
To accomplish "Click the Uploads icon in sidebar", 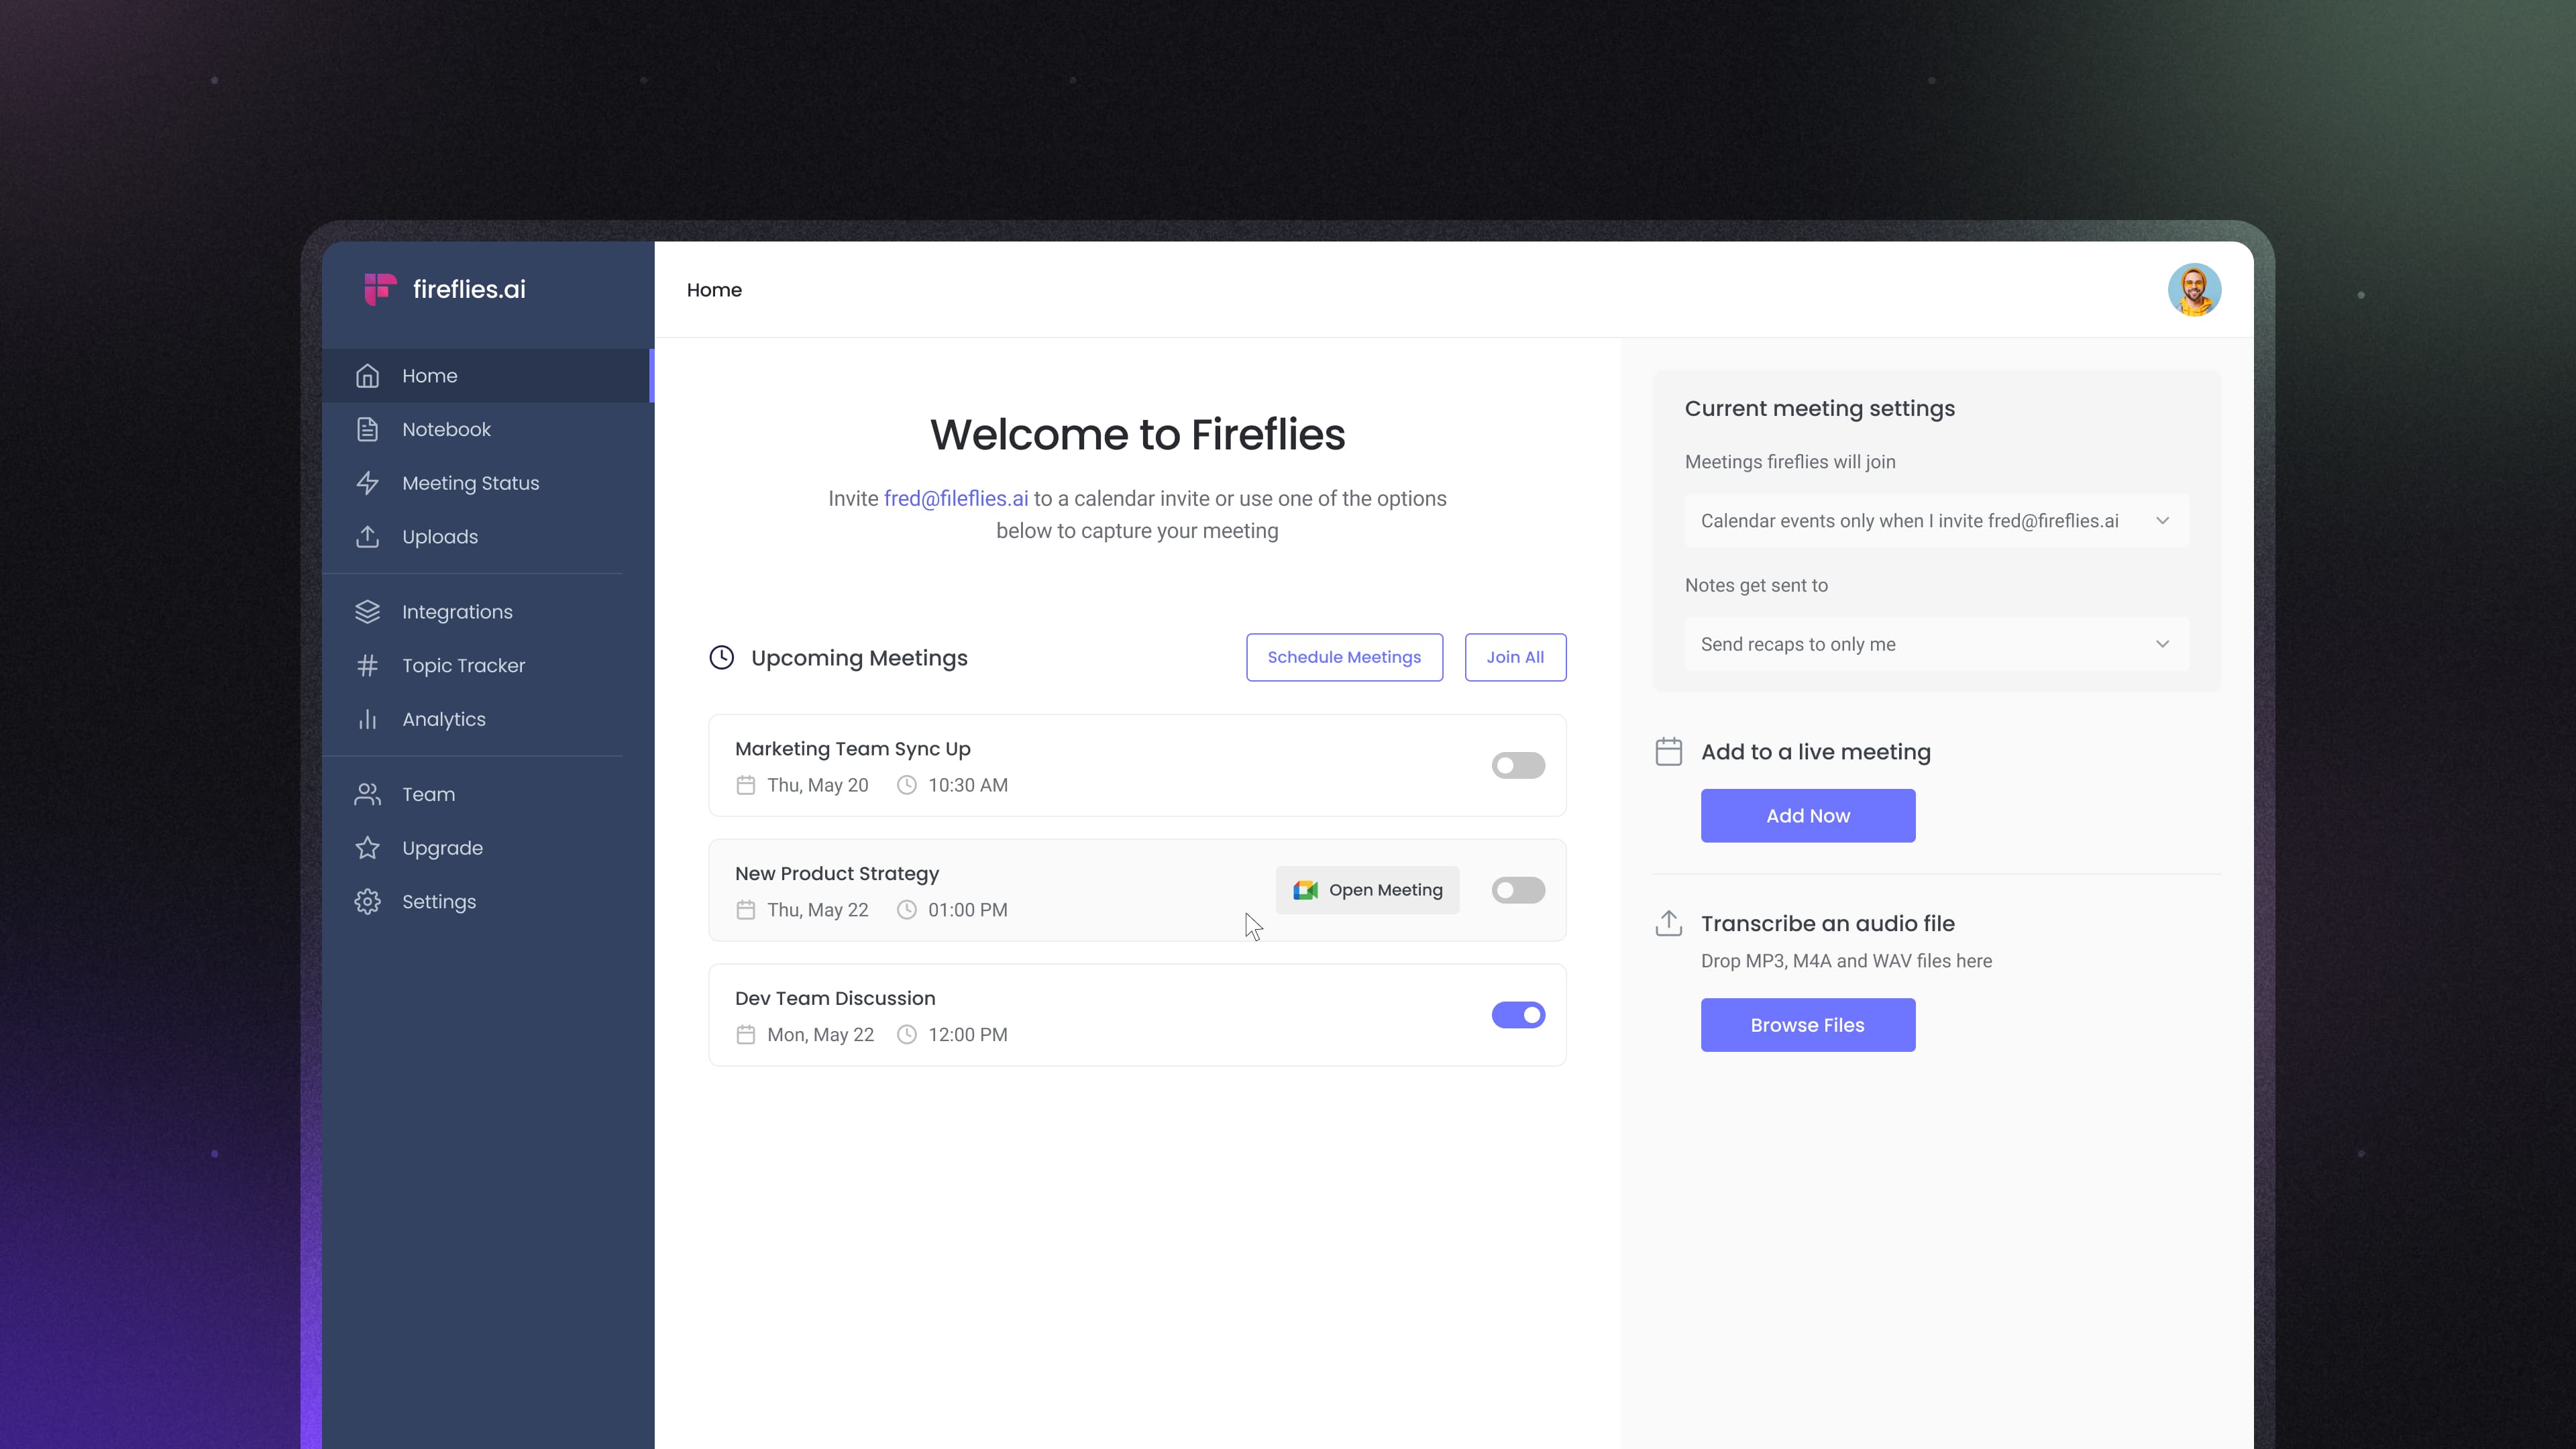I will [367, 537].
